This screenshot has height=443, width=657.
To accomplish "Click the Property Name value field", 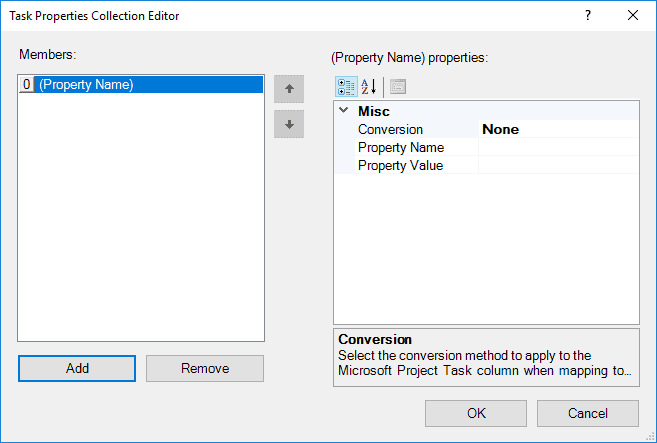I will coord(559,148).
